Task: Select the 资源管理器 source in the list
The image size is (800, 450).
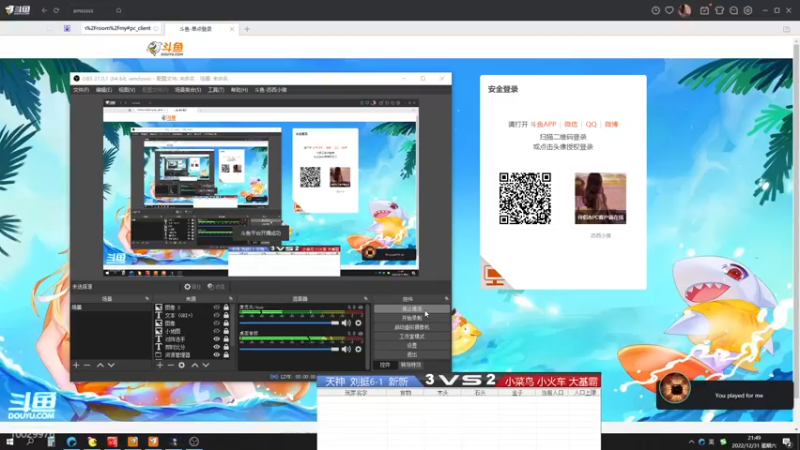Action: tap(193, 355)
